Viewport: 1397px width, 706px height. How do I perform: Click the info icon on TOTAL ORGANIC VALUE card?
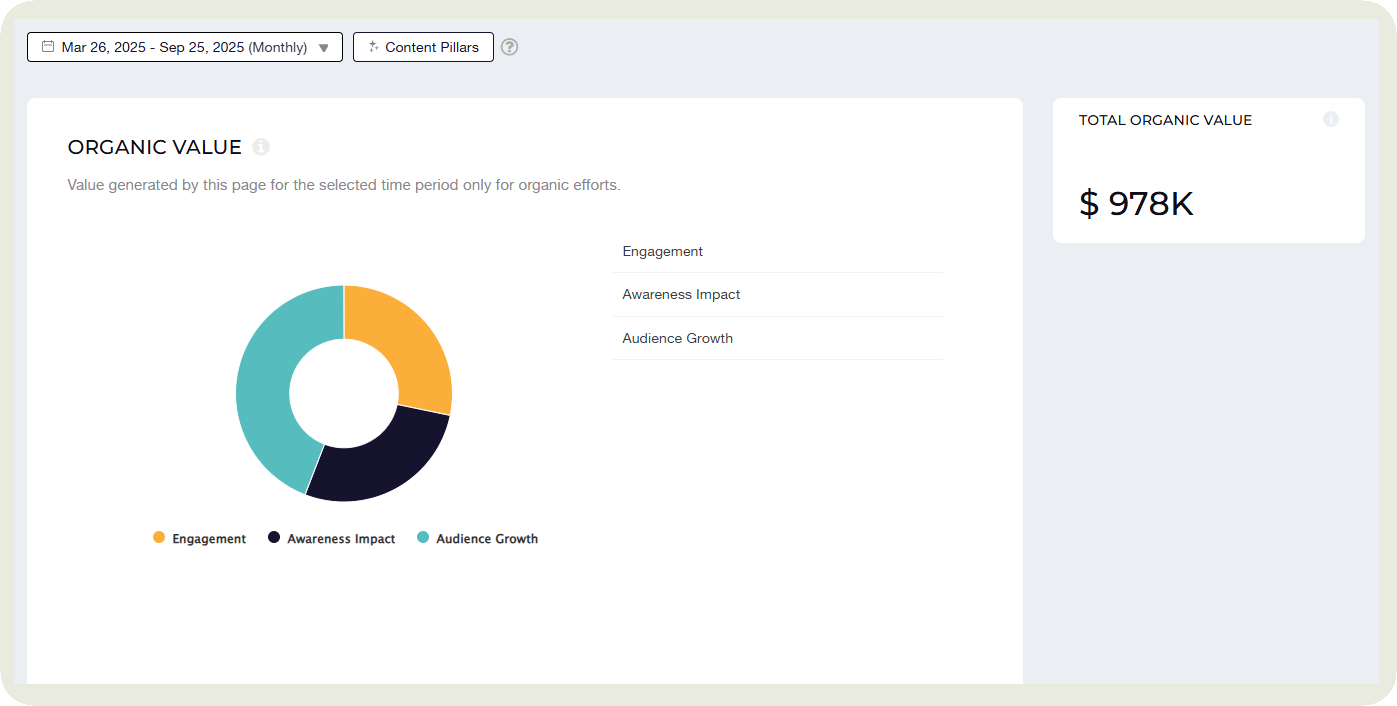(1331, 119)
